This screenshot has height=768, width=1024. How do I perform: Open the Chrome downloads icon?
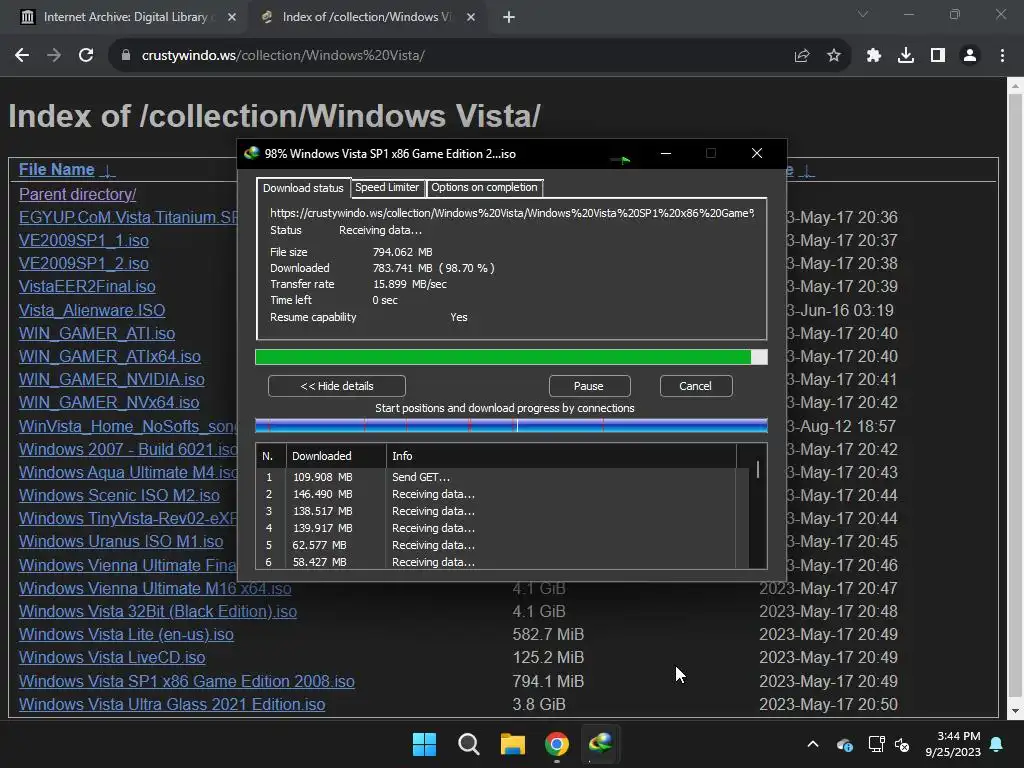pos(906,56)
